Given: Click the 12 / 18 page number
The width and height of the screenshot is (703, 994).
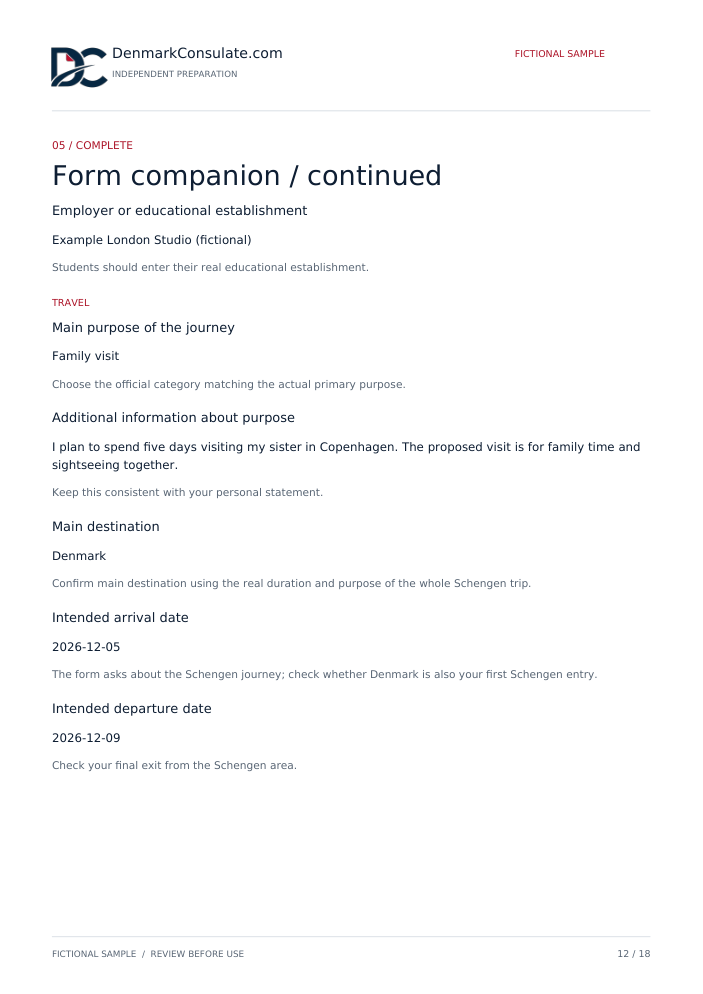Looking at the screenshot, I should tap(634, 954).
